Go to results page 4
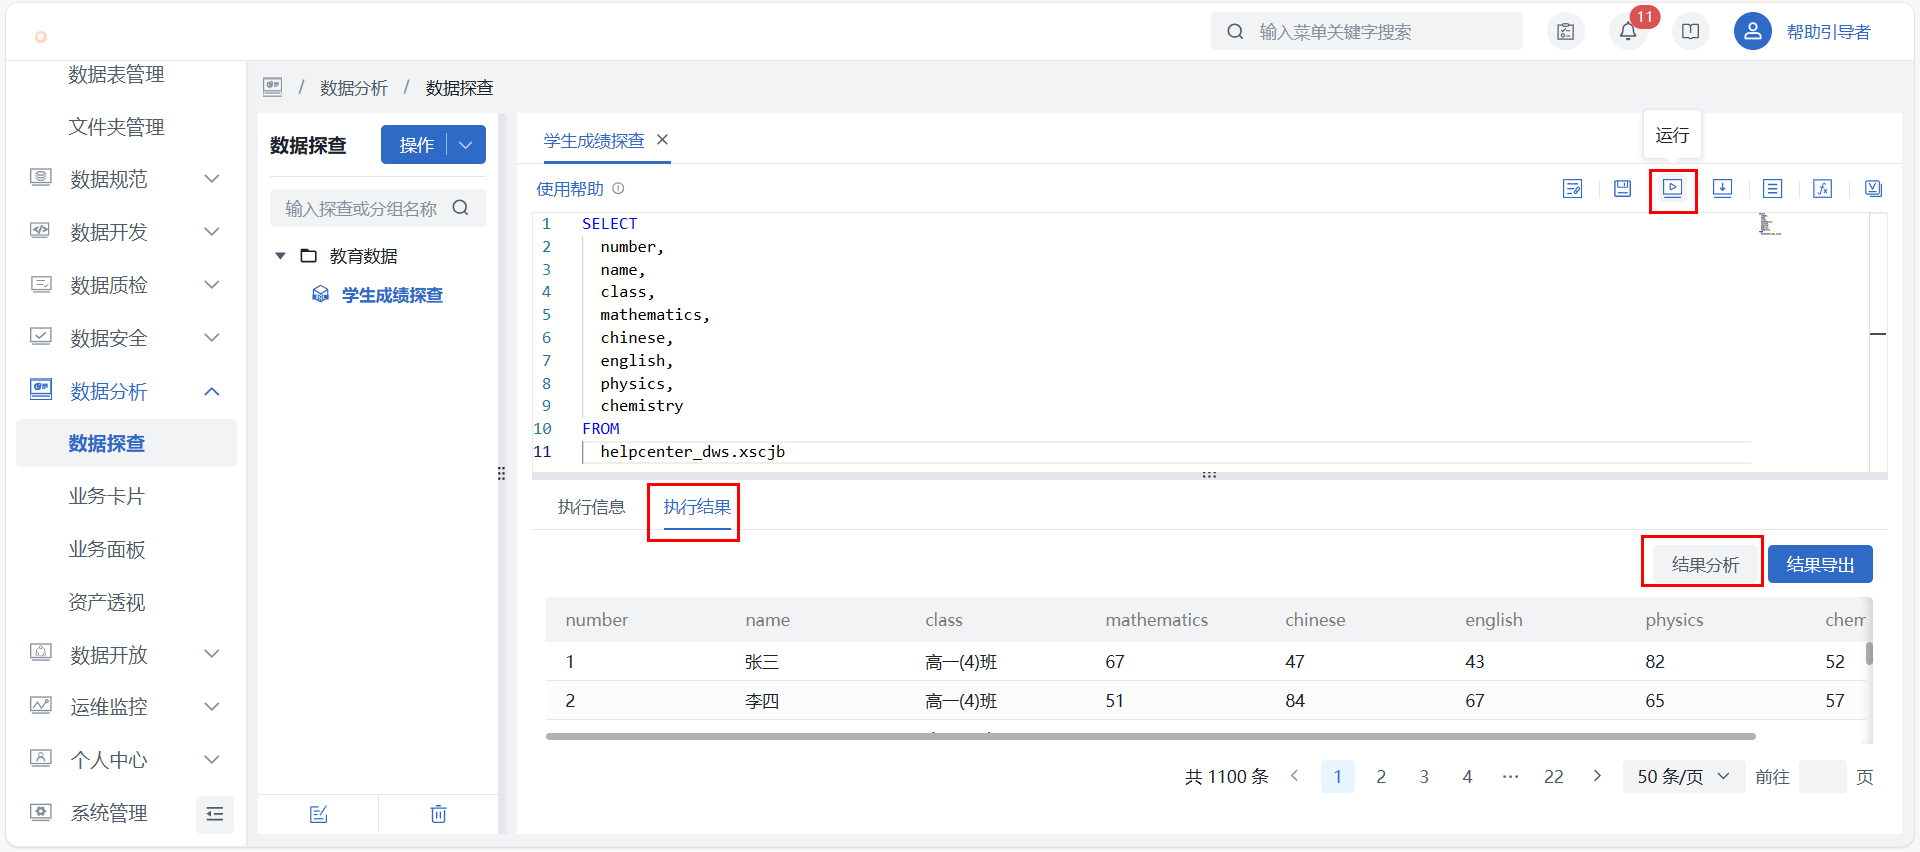This screenshot has height=852, width=1920. pyautogui.click(x=1467, y=776)
